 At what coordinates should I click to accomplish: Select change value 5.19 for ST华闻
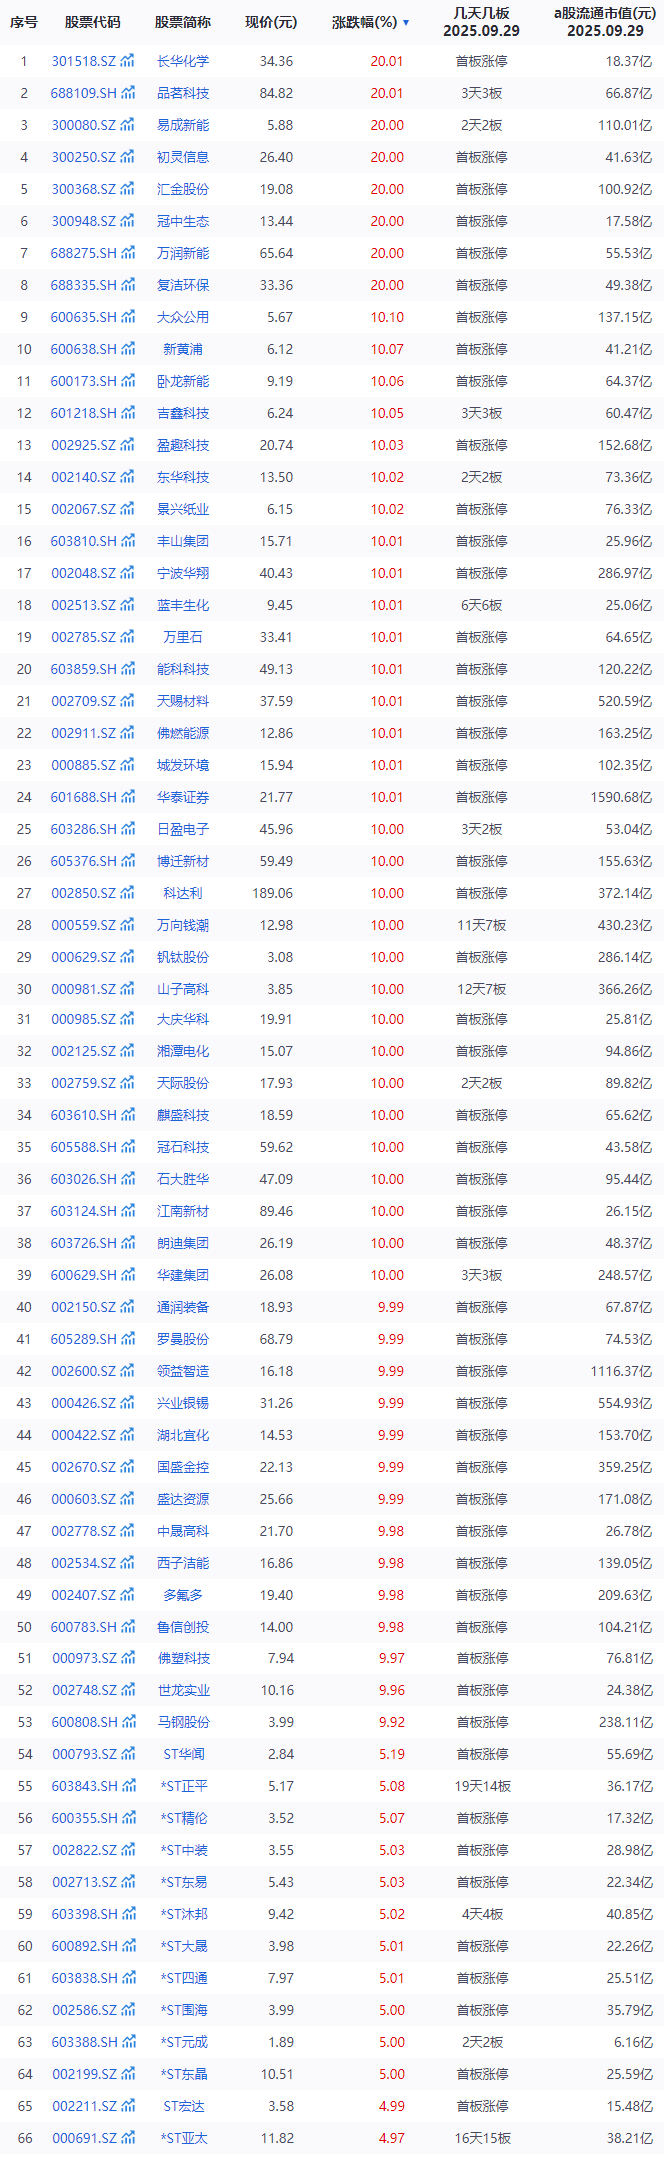click(391, 1754)
